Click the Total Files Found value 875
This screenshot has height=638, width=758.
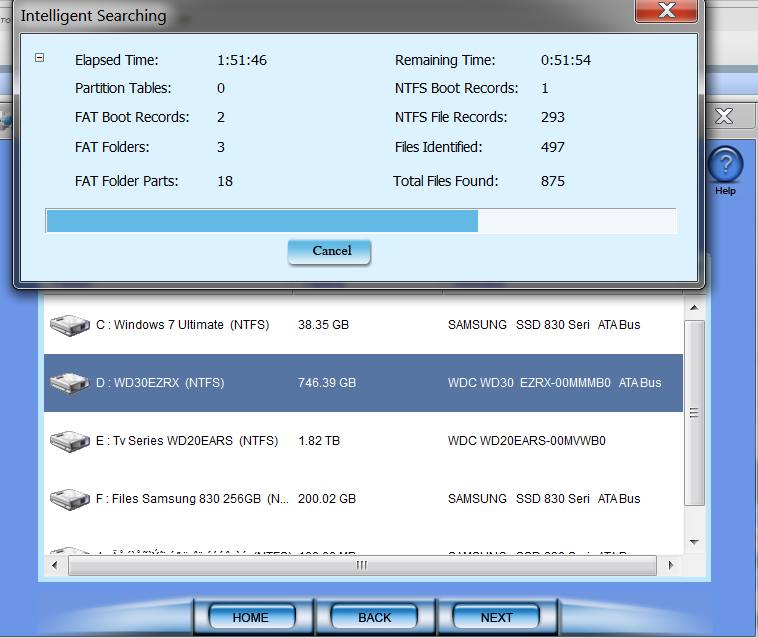point(553,181)
